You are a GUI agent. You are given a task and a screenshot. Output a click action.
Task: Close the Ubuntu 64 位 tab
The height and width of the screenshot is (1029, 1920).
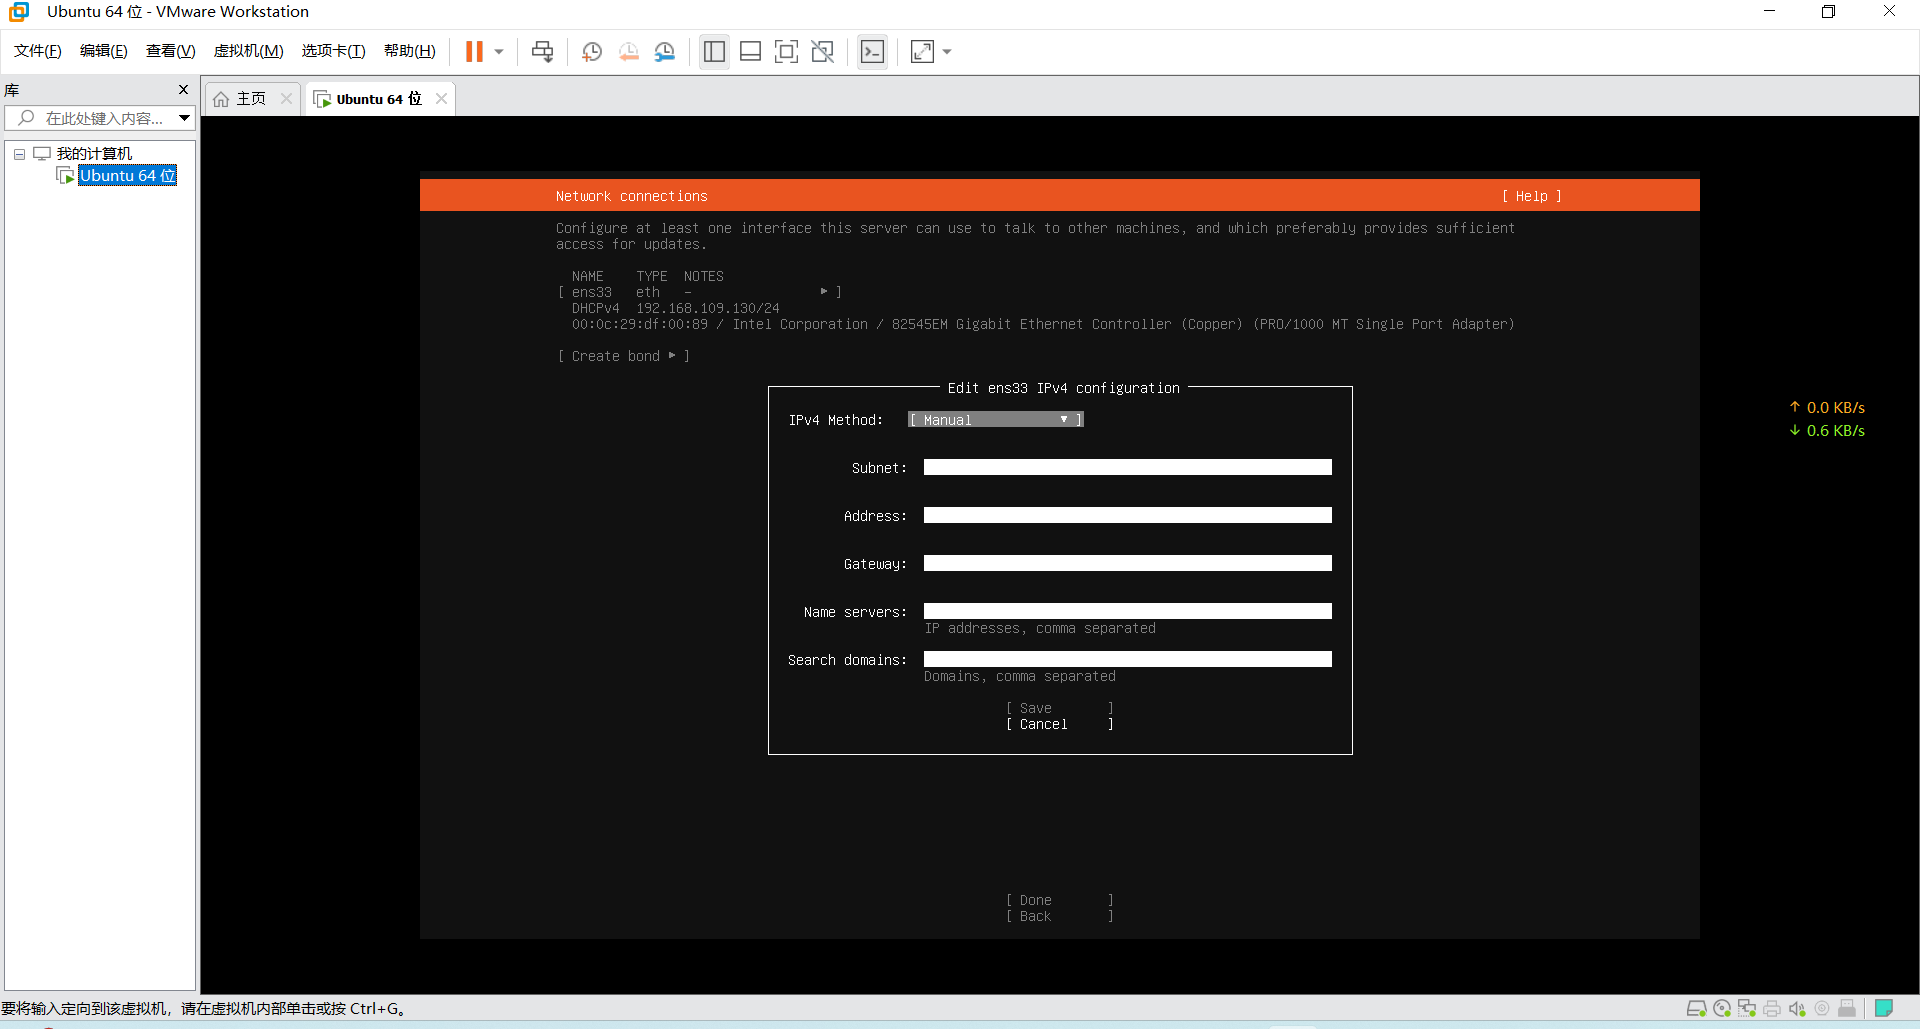[x=441, y=98]
